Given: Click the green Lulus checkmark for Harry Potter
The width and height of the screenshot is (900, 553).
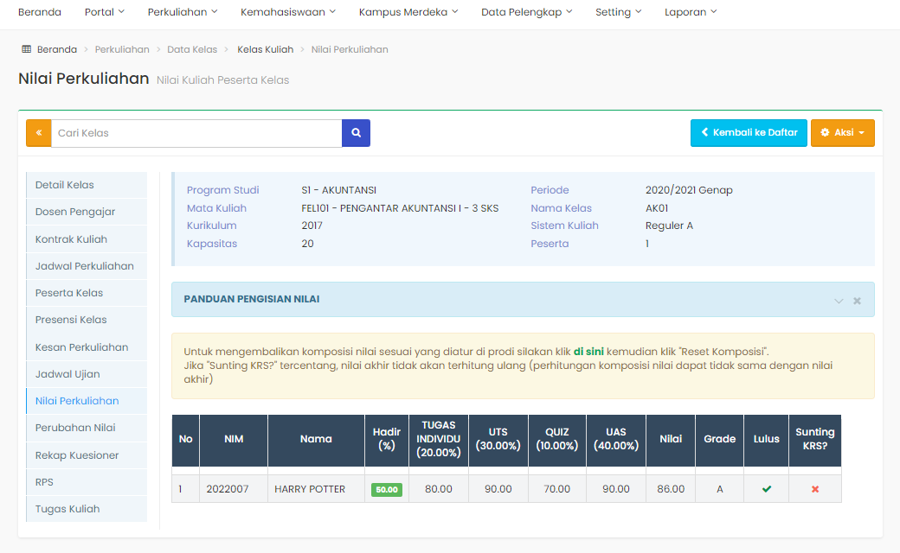Looking at the screenshot, I should pyautogui.click(x=766, y=489).
